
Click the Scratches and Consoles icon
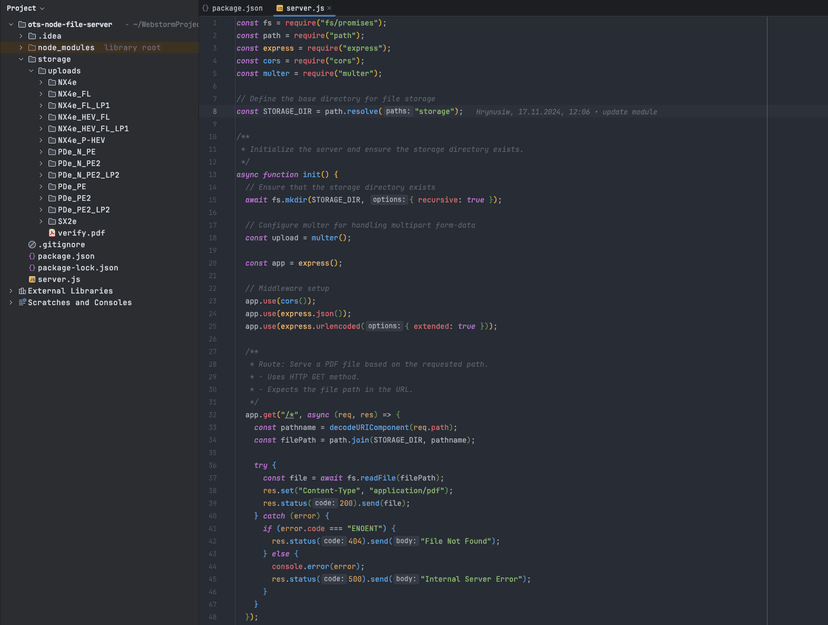coord(22,303)
